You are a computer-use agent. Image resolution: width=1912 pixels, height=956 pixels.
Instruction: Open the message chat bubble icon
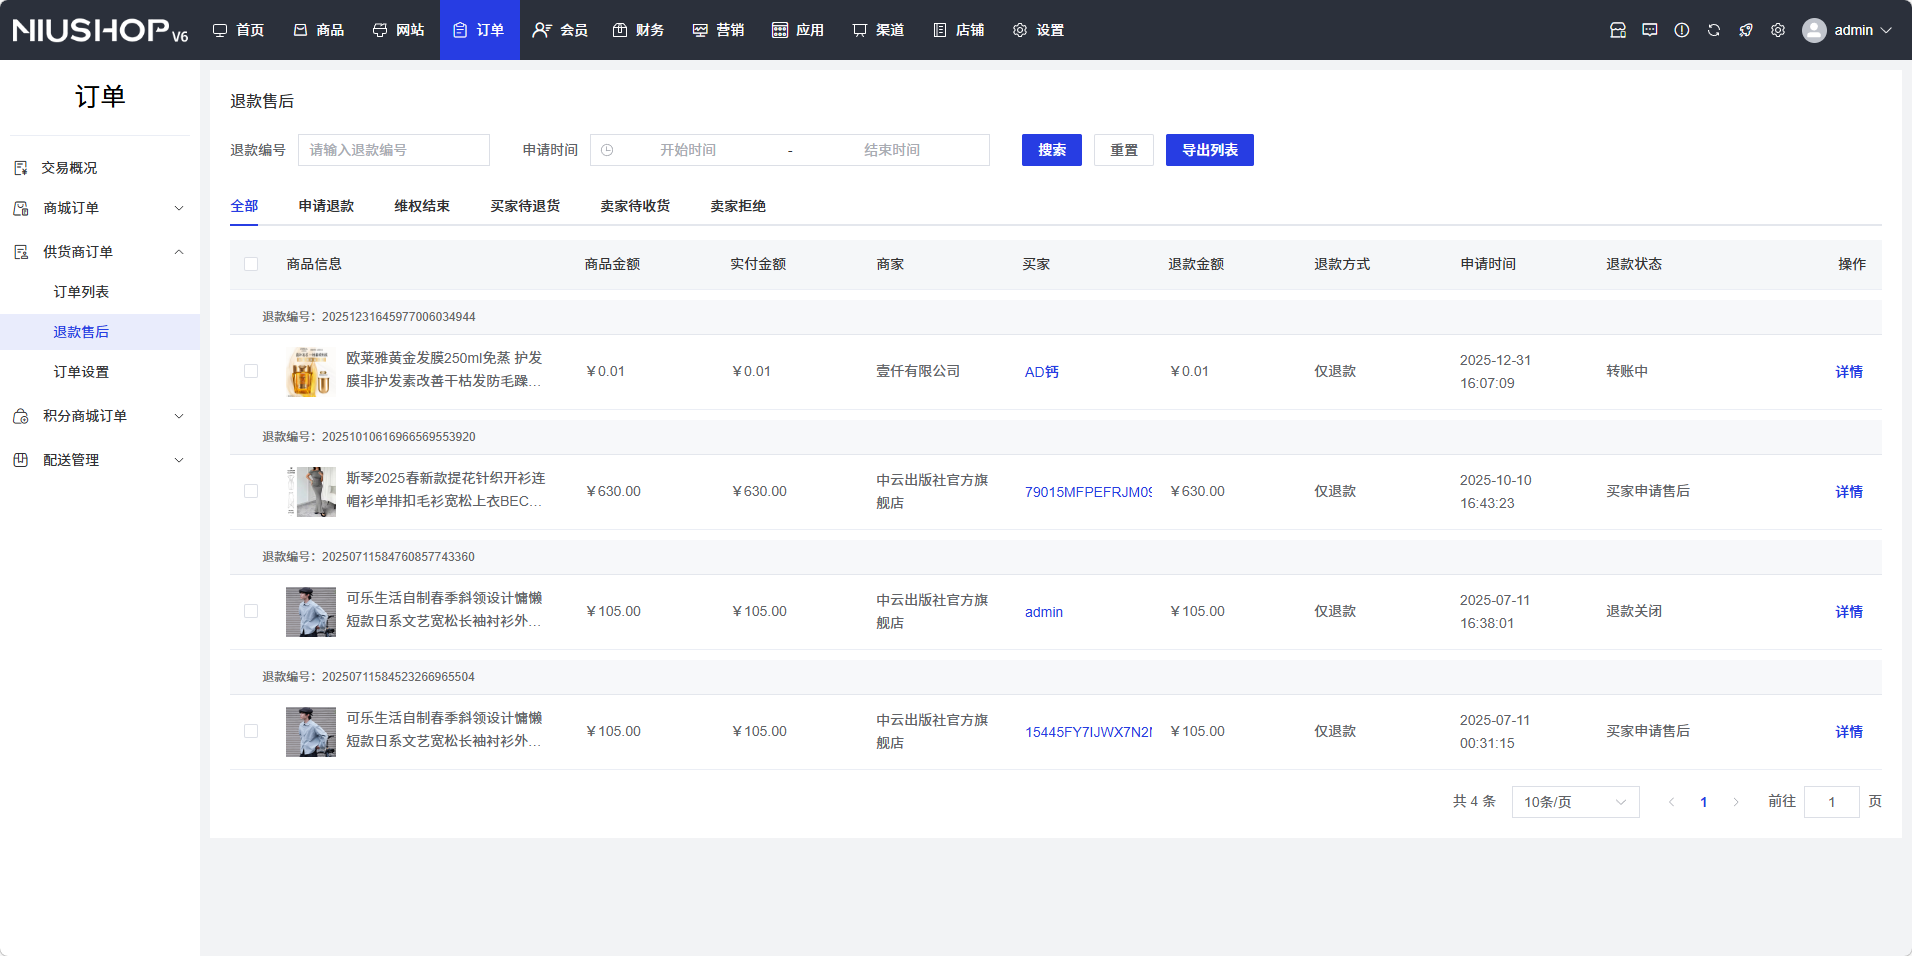point(1649,30)
